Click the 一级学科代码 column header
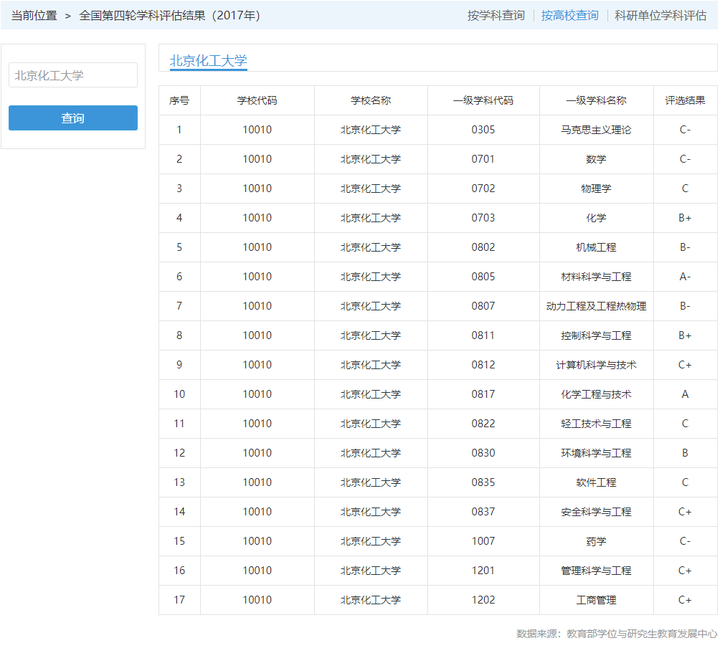The height and width of the screenshot is (648, 720). click(x=483, y=100)
